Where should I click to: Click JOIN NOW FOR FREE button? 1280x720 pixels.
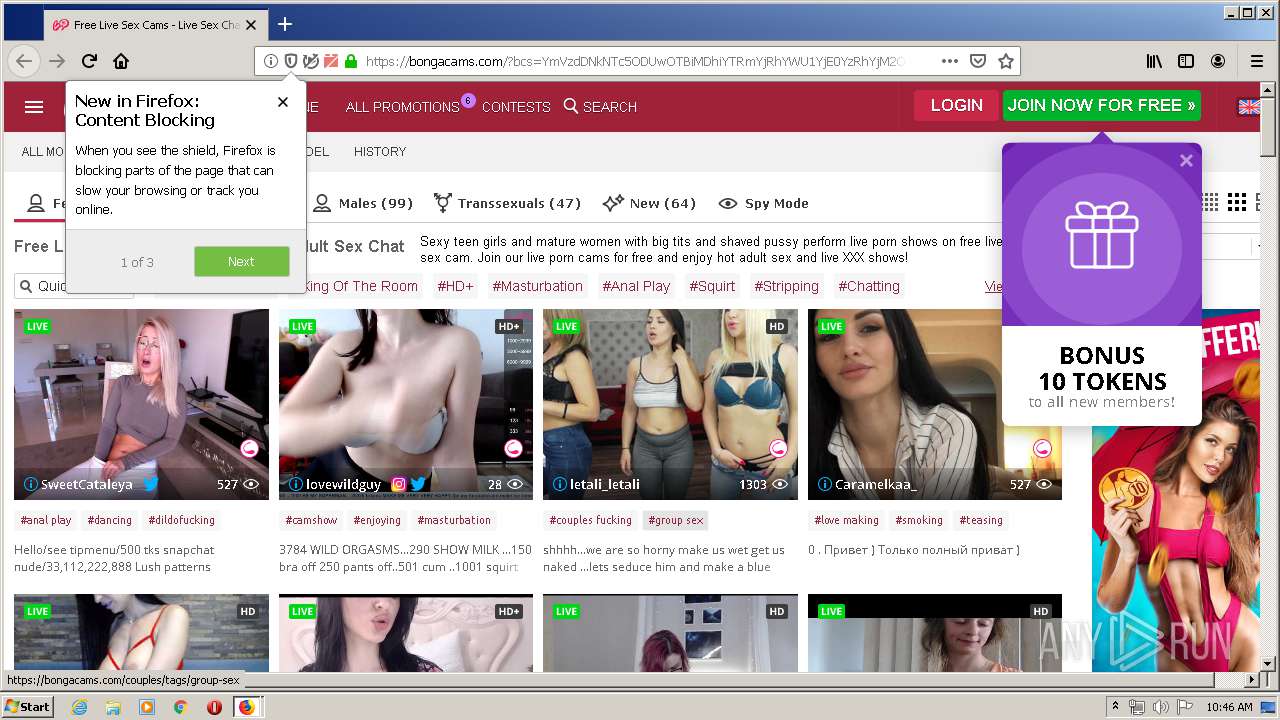point(1102,105)
